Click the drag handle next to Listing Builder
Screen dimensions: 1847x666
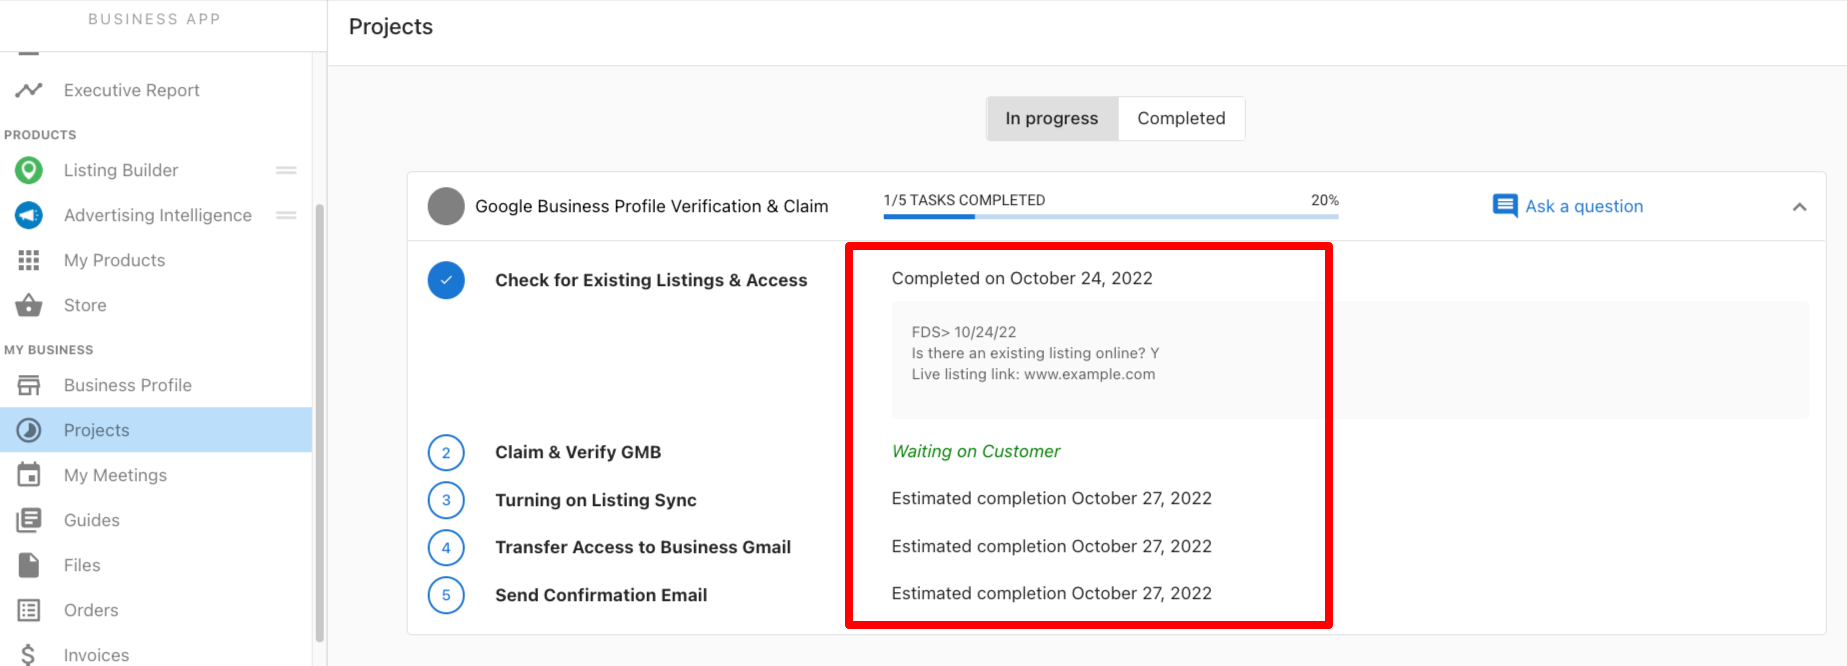pos(286,170)
